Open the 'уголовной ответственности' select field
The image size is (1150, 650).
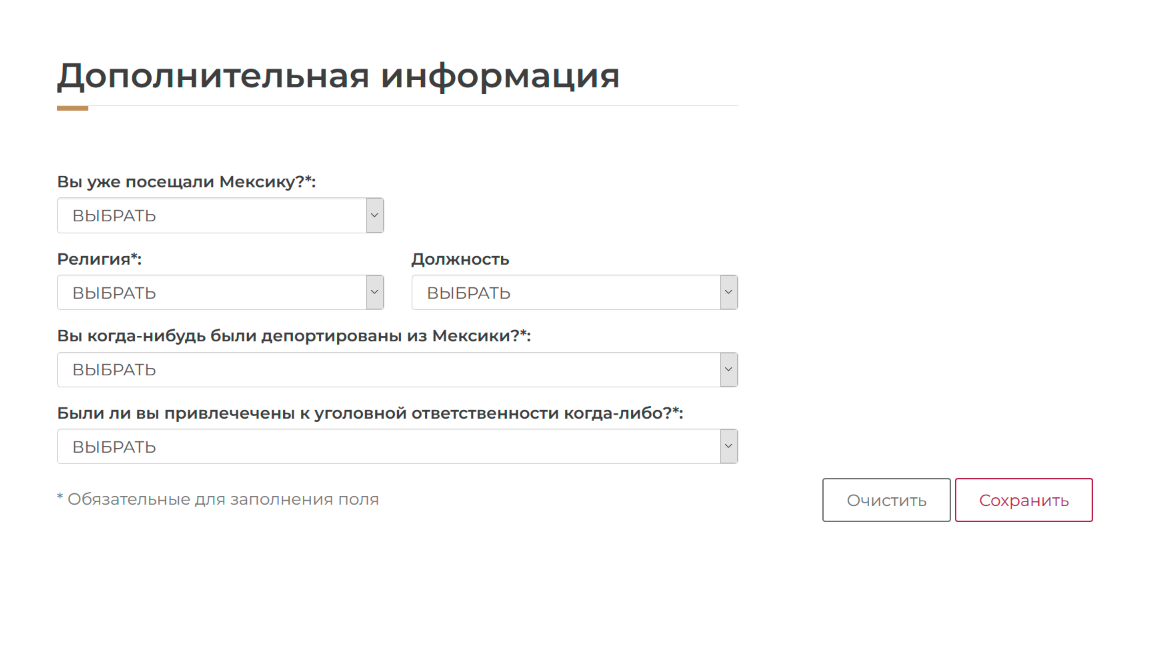pyautogui.click(x=389, y=447)
